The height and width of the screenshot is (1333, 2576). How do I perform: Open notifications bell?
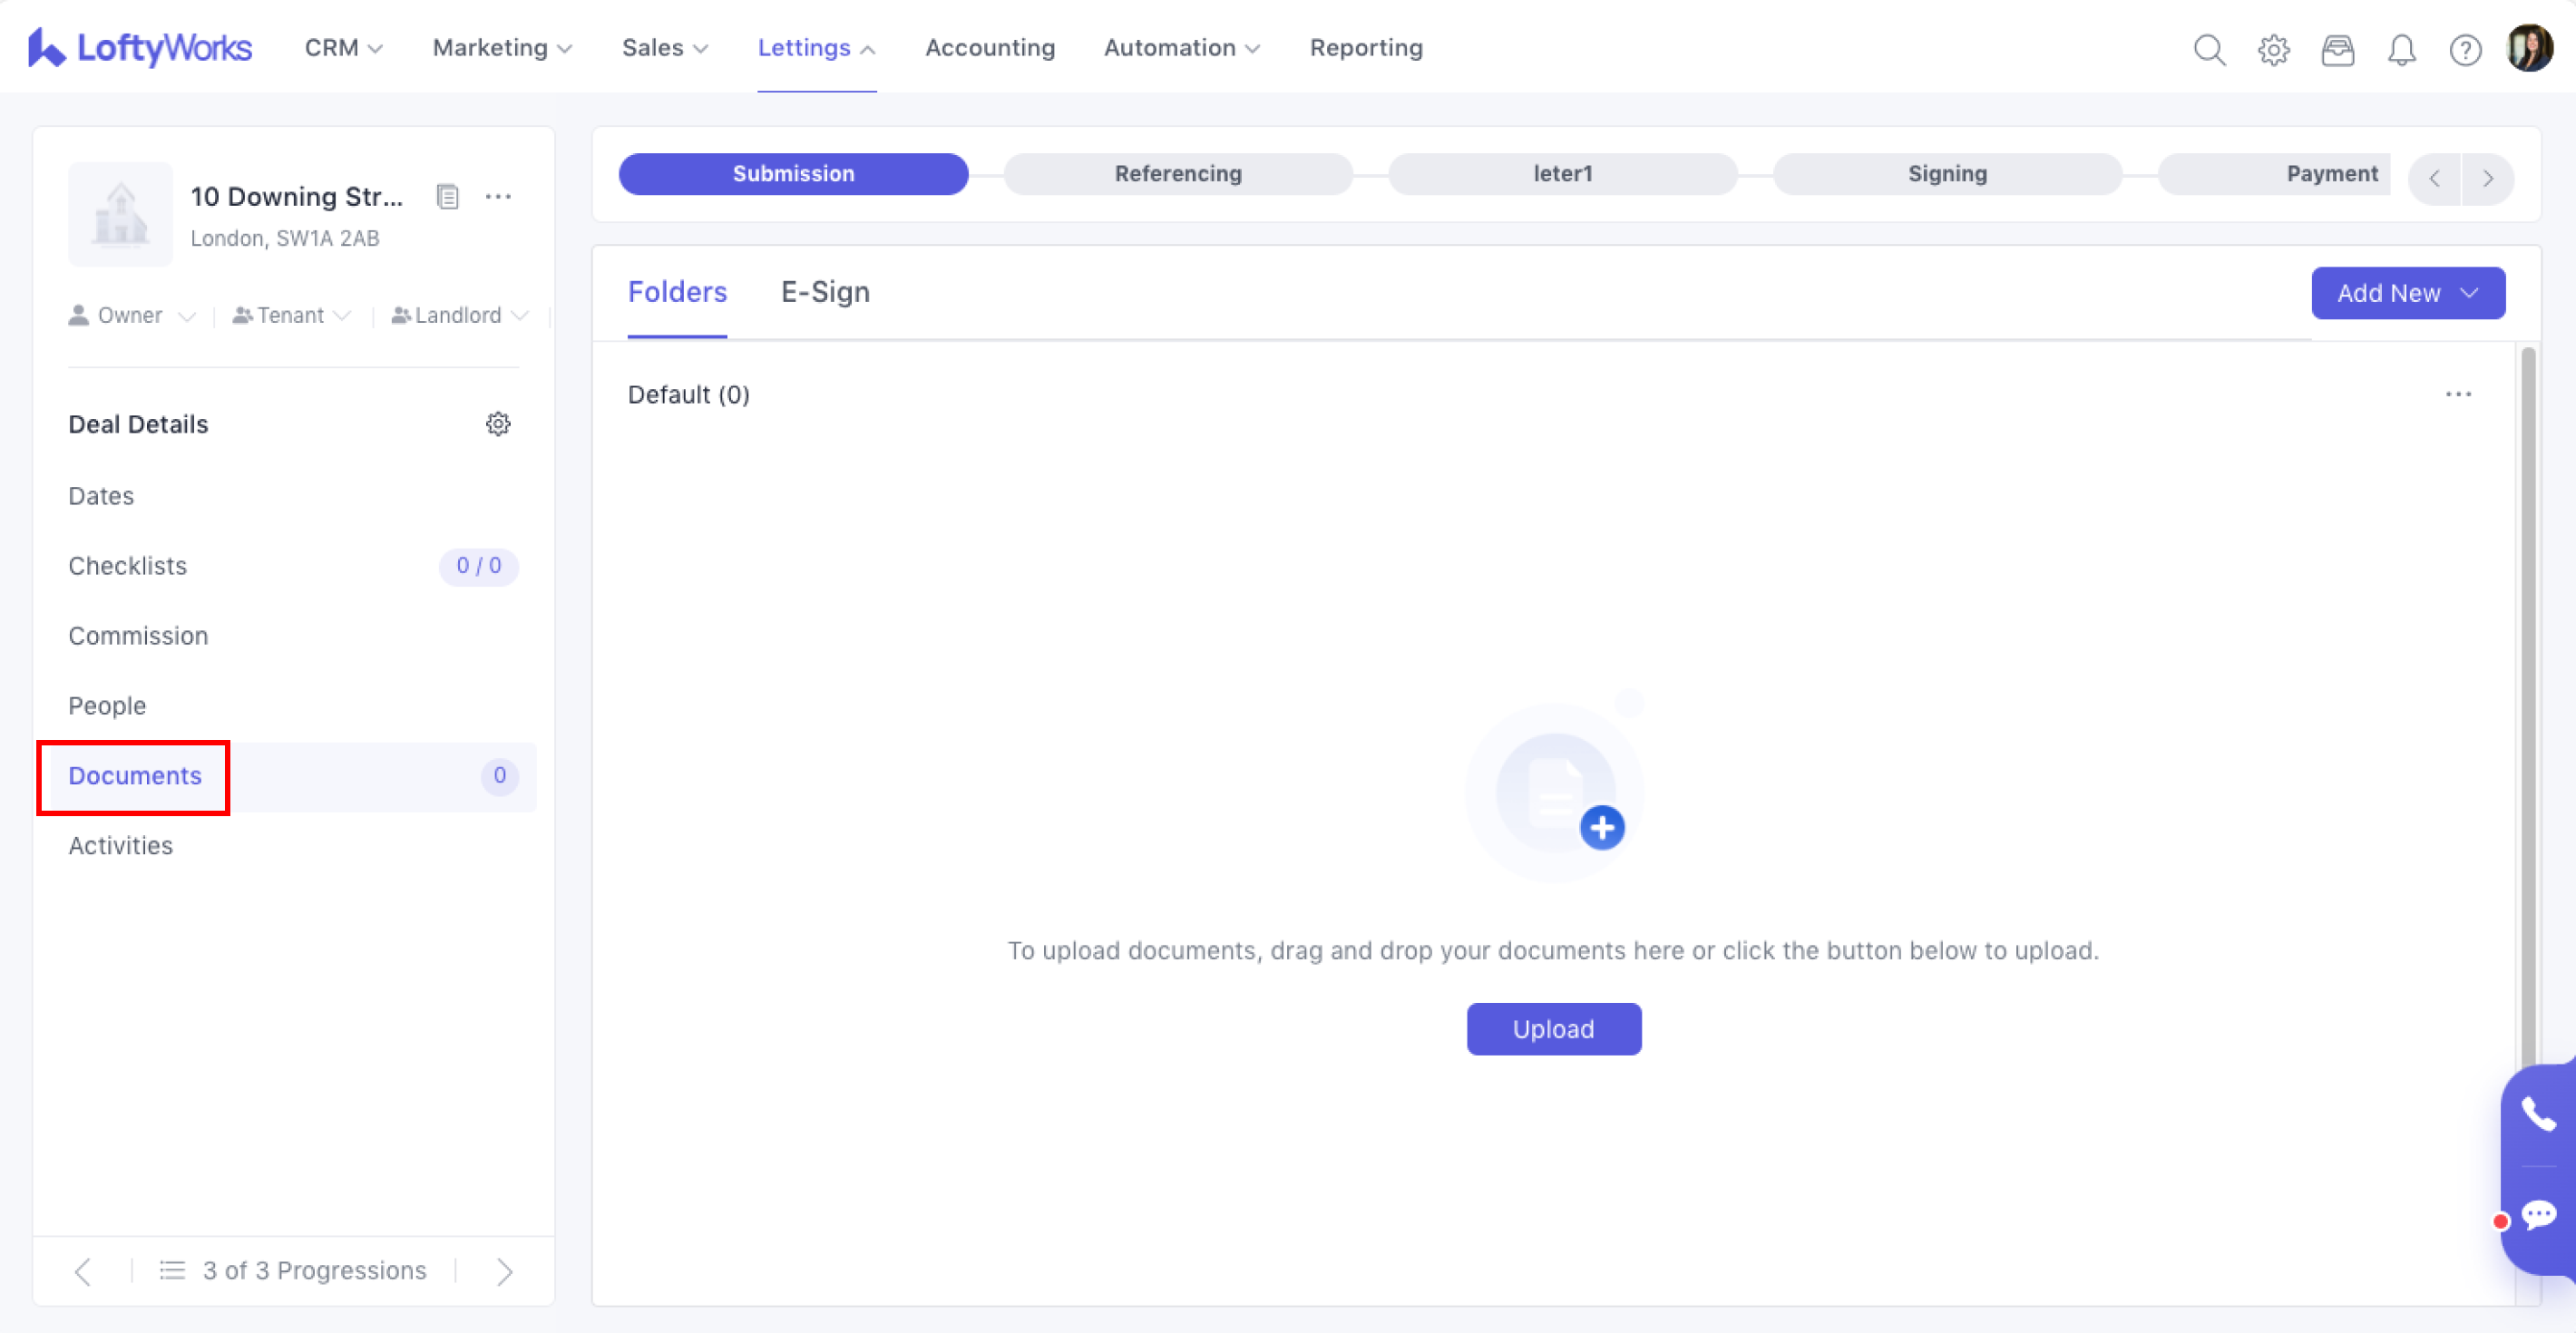2401,49
